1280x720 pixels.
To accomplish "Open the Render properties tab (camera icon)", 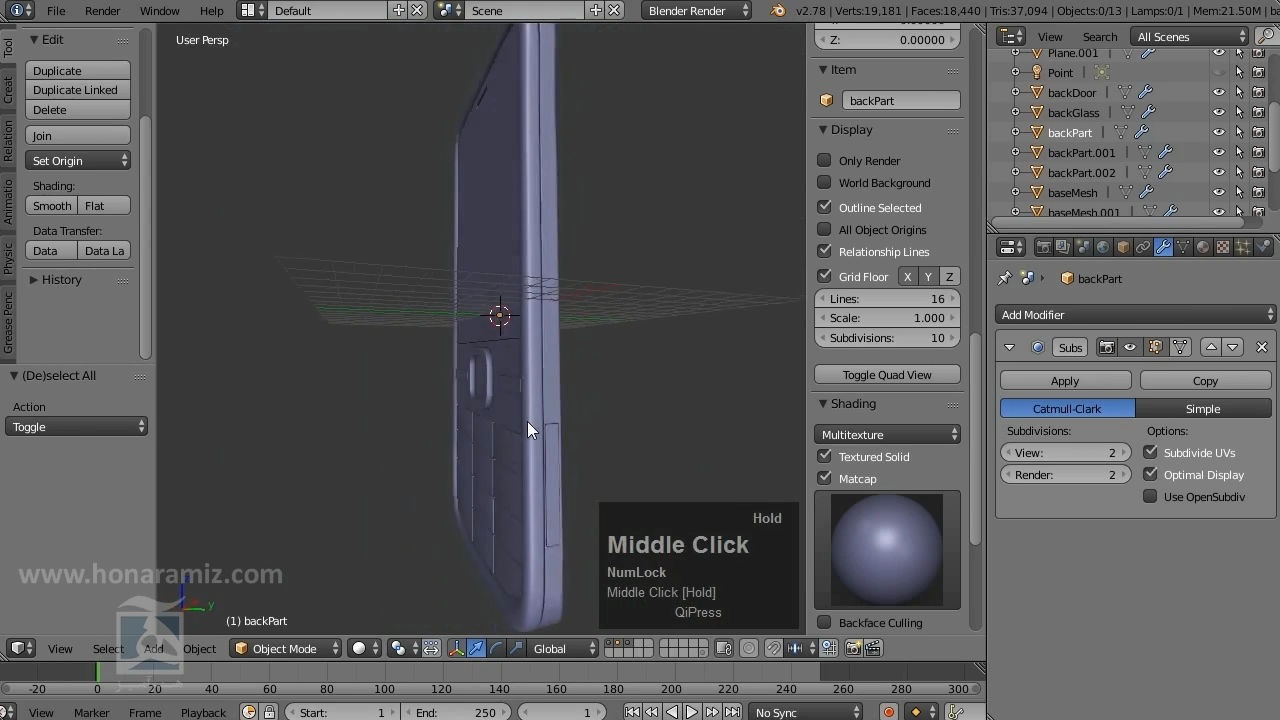I will click(1043, 247).
